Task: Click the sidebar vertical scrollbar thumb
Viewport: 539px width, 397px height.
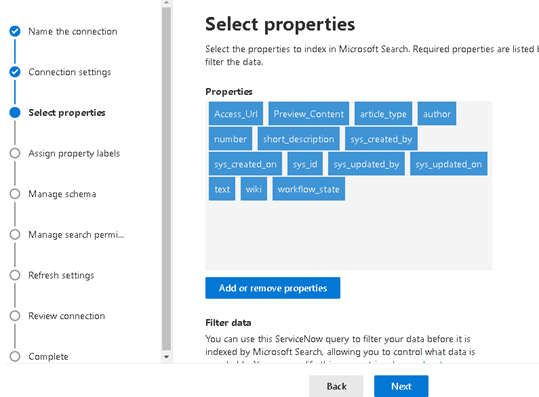Action: pos(166,179)
